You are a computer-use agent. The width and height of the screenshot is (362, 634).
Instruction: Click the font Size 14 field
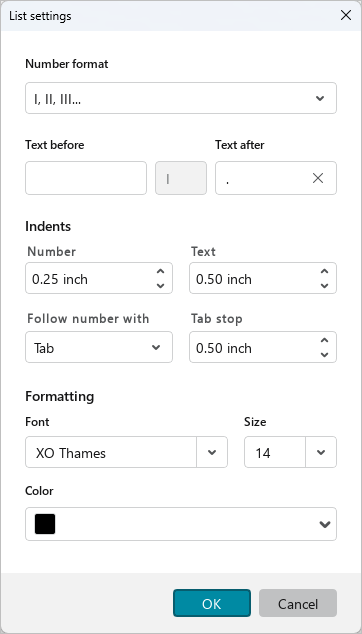pyautogui.click(x=275, y=452)
